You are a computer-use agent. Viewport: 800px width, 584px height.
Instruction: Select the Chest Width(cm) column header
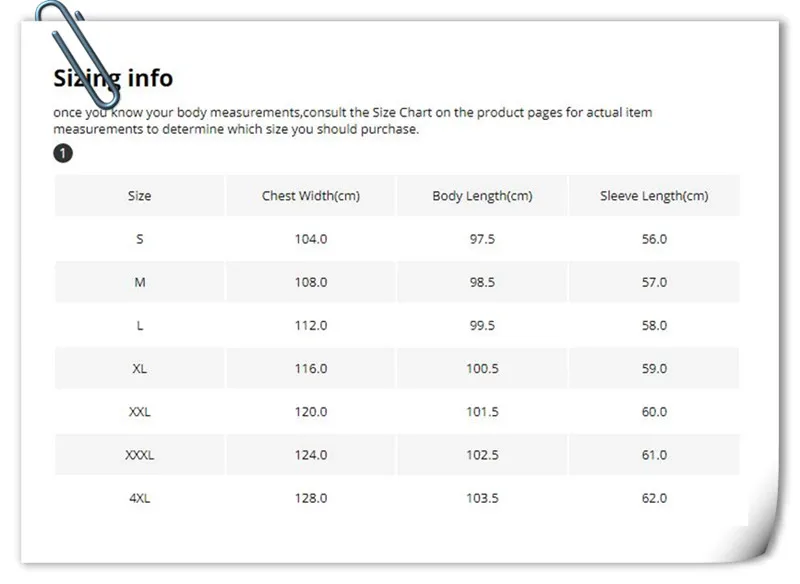coord(311,196)
